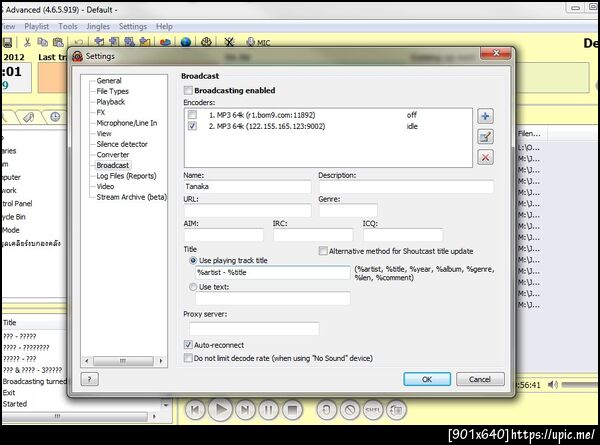The height and width of the screenshot is (445, 600).
Task: Click the globe broadcast icon in toolbar
Action: [x=186, y=42]
